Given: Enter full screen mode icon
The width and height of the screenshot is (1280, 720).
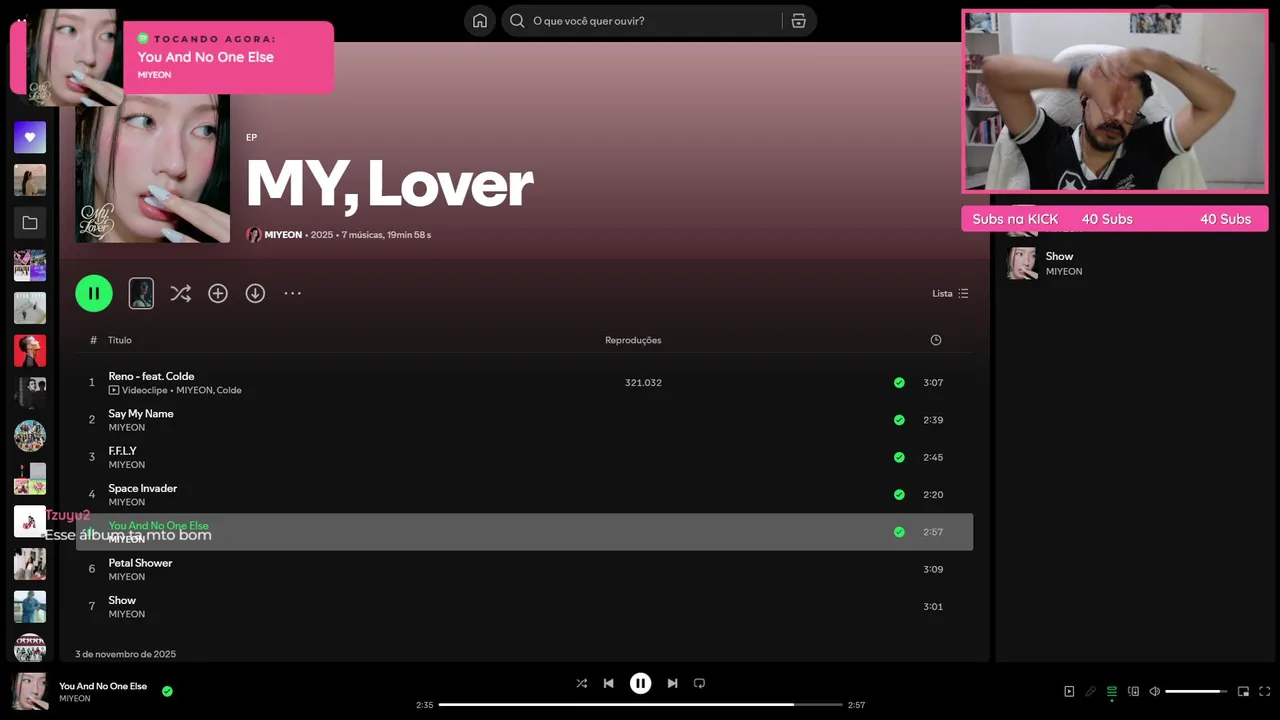Looking at the screenshot, I should 1264,691.
